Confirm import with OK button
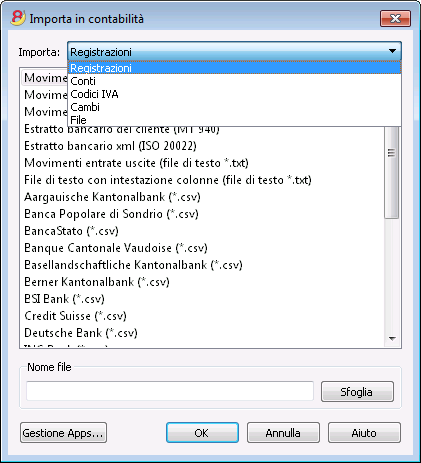 (202, 433)
